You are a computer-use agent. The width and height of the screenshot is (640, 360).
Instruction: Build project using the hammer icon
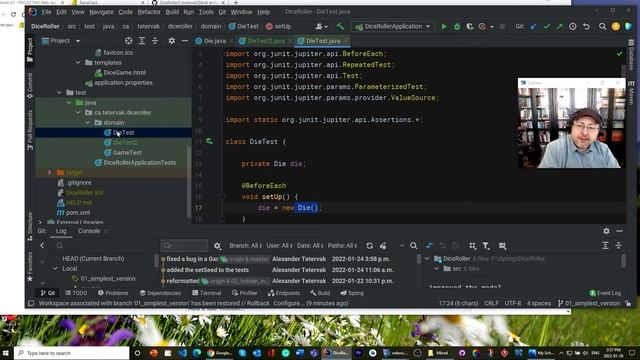(x=340, y=27)
